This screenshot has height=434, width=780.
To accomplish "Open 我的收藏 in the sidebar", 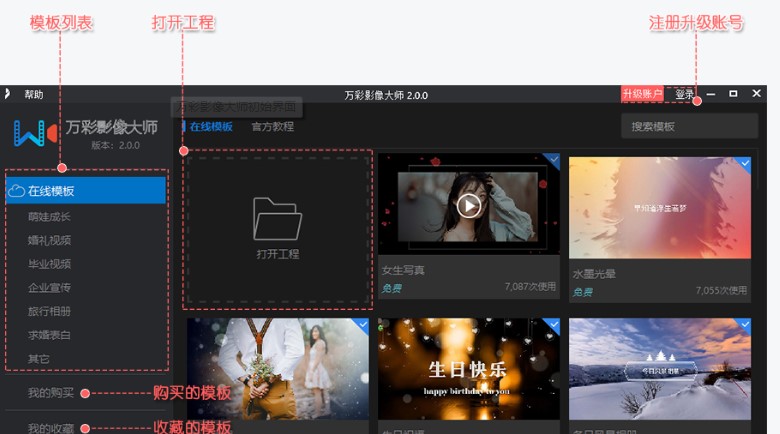I will coord(51,428).
